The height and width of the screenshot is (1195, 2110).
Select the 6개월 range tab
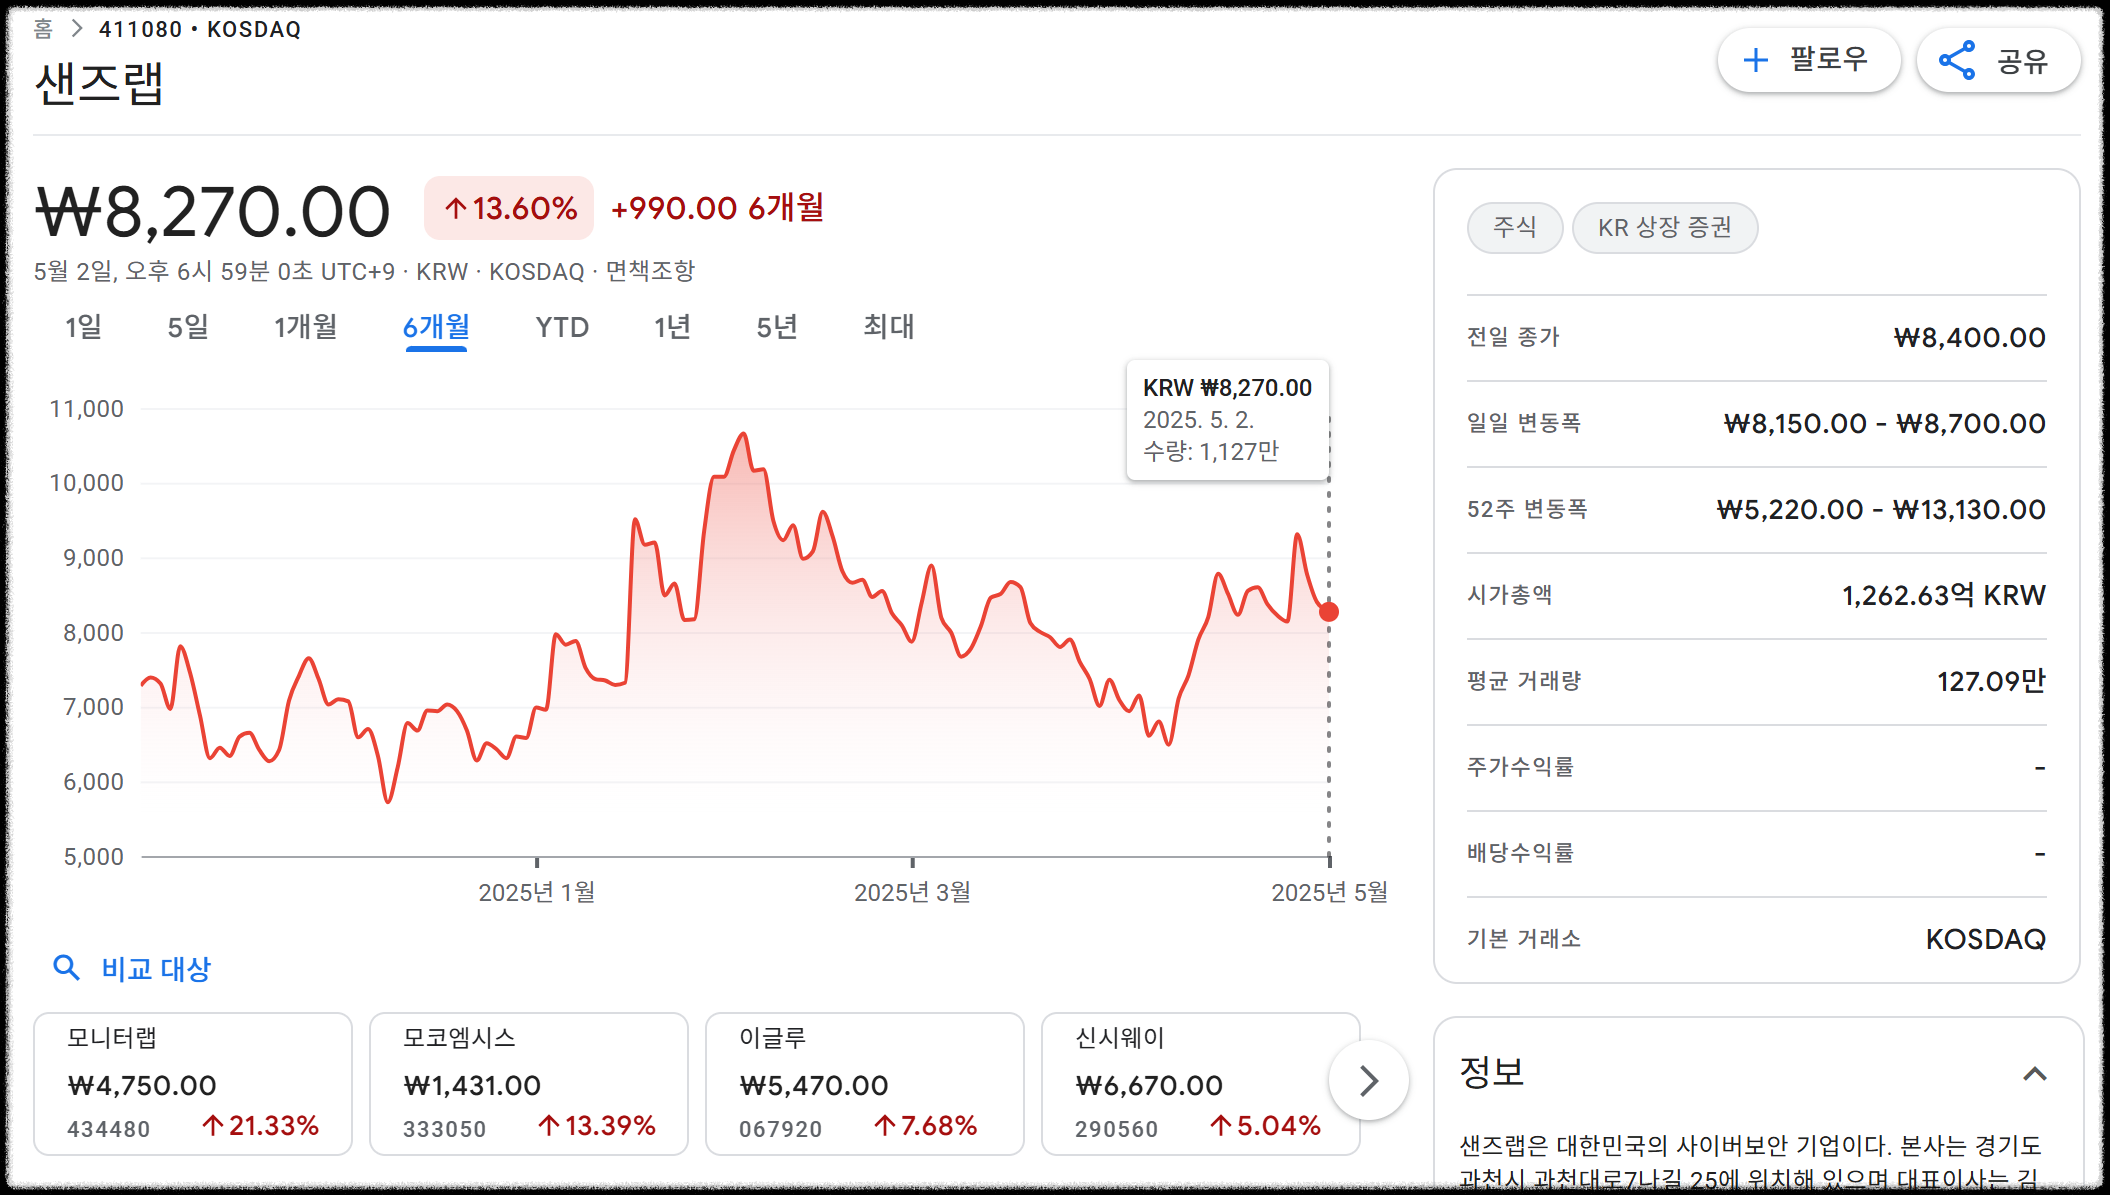pyautogui.click(x=436, y=327)
